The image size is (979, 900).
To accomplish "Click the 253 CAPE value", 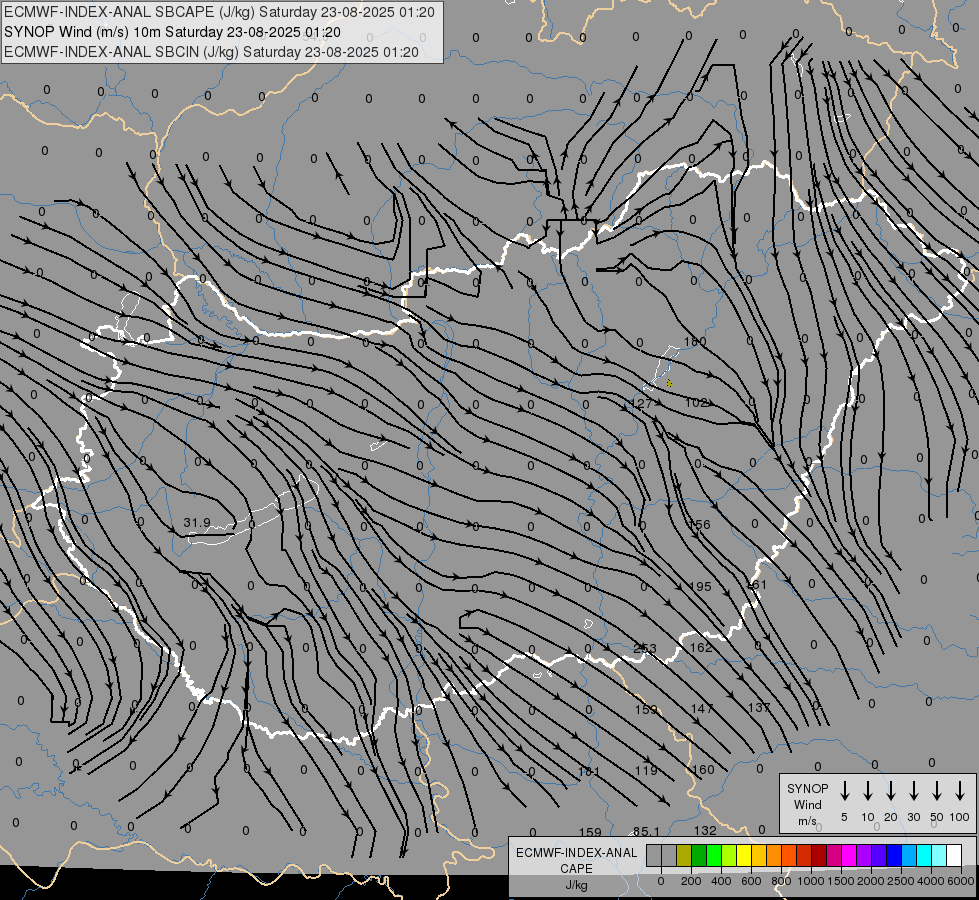I will click(x=645, y=648).
